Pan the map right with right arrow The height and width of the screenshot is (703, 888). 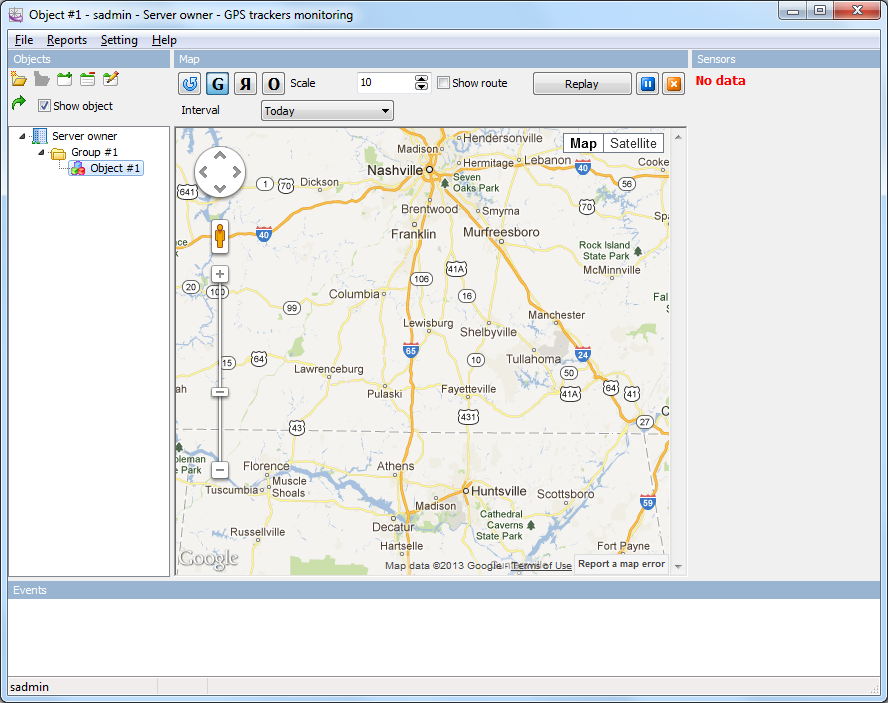[x=237, y=172]
